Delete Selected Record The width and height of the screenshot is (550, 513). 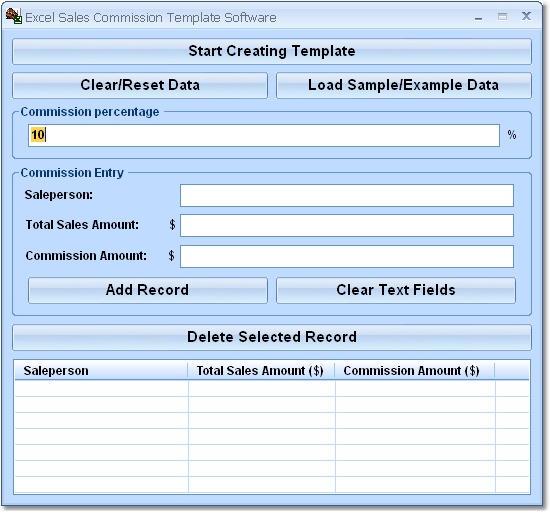pos(272,337)
